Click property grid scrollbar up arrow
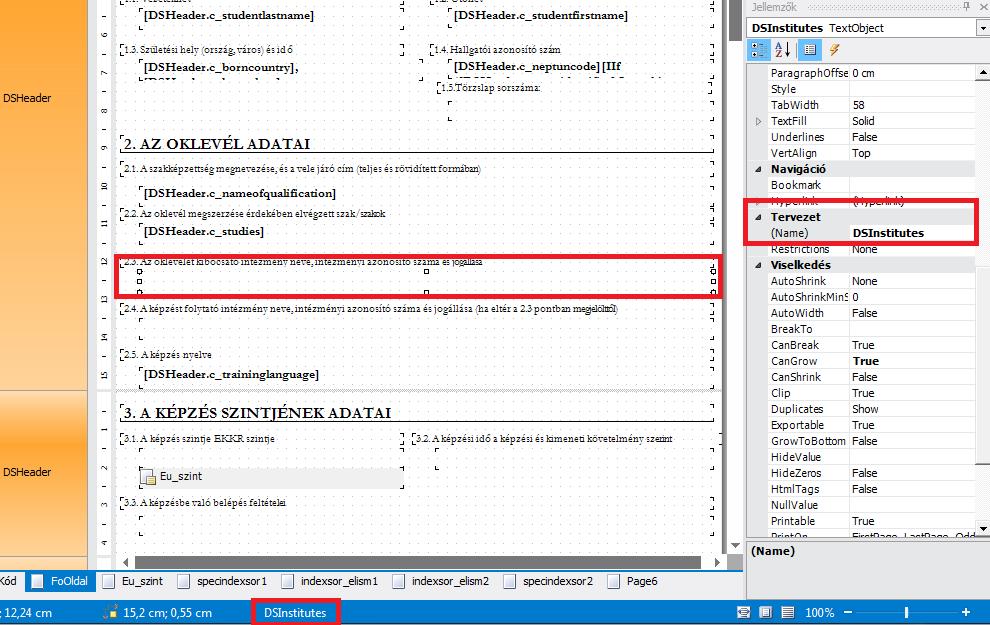 tap(982, 73)
